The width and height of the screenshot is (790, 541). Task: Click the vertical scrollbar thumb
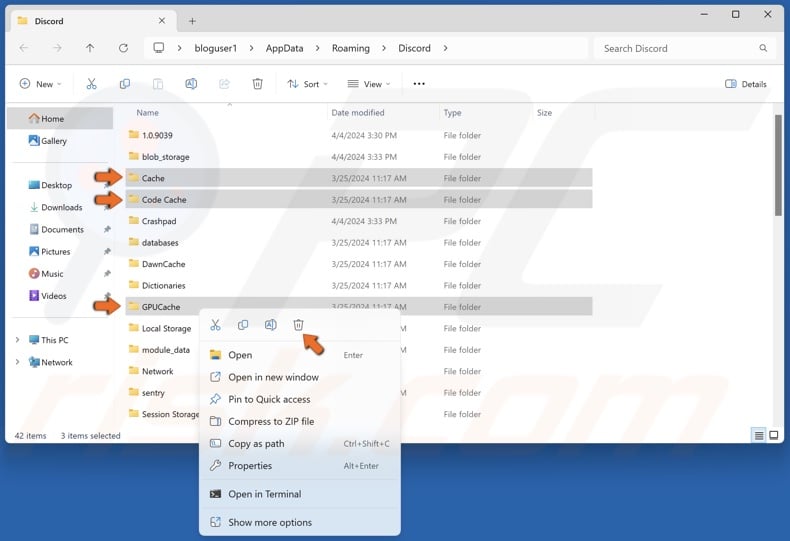pos(778,165)
